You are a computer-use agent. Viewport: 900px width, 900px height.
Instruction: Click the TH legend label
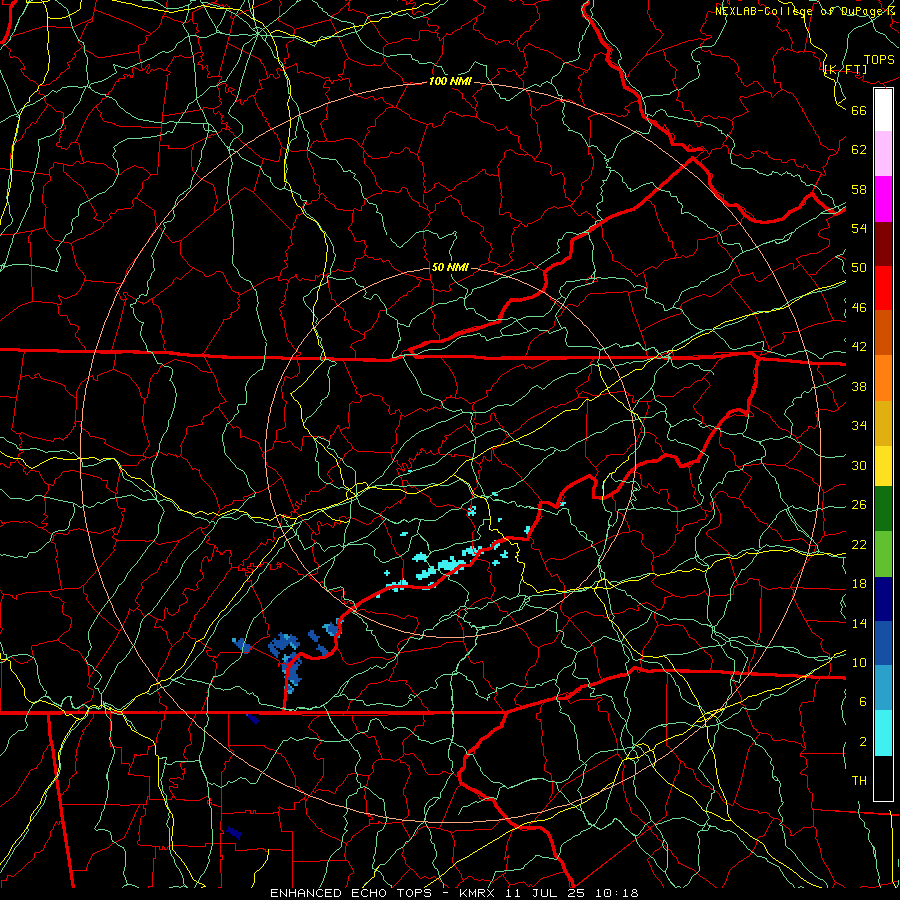pos(859,781)
